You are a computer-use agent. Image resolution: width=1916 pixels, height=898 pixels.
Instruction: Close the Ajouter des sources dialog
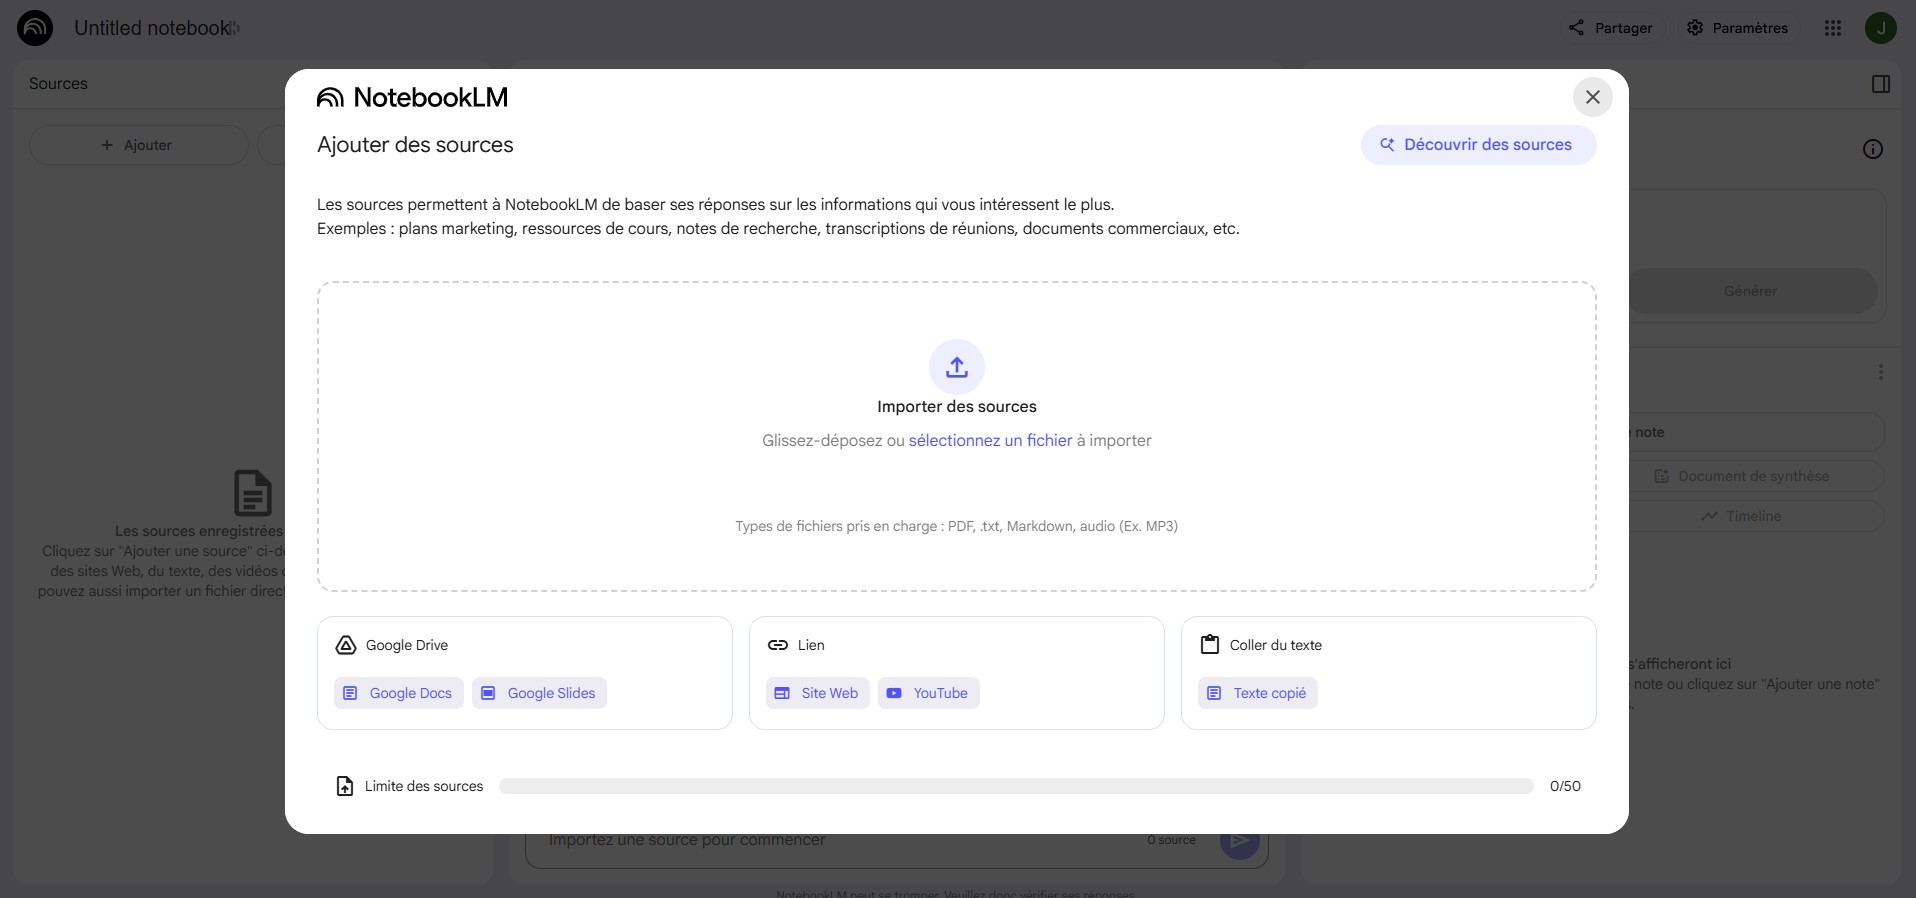pyautogui.click(x=1592, y=97)
